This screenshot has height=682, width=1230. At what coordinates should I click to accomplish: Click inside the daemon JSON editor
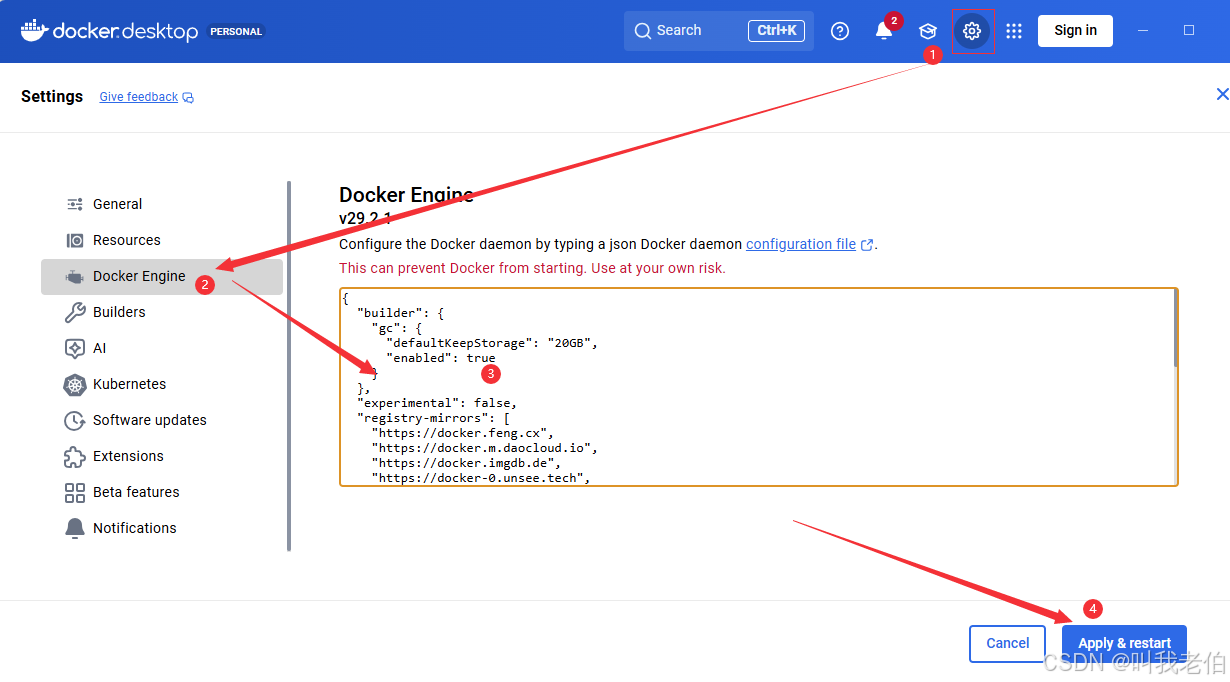pos(757,387)
